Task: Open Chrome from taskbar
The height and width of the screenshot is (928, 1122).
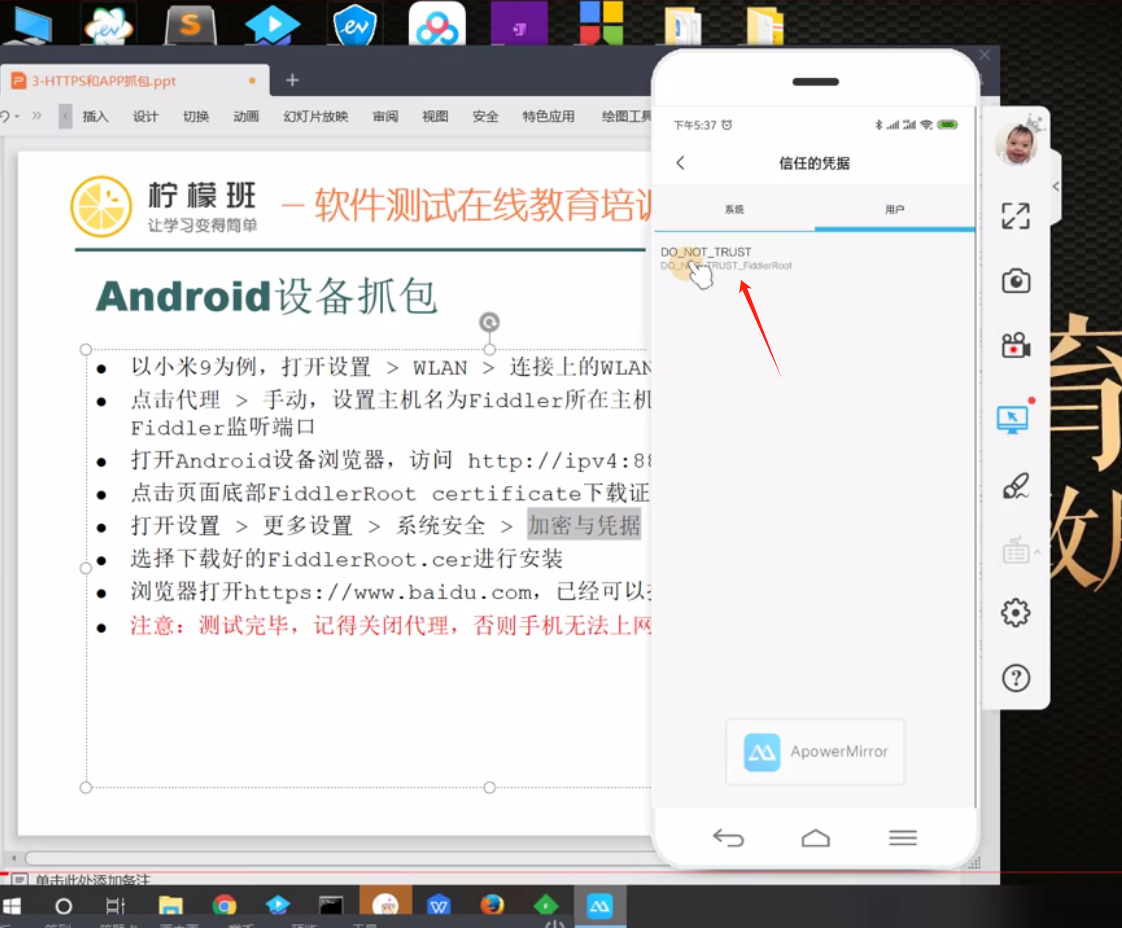Action: coord(224,906)
